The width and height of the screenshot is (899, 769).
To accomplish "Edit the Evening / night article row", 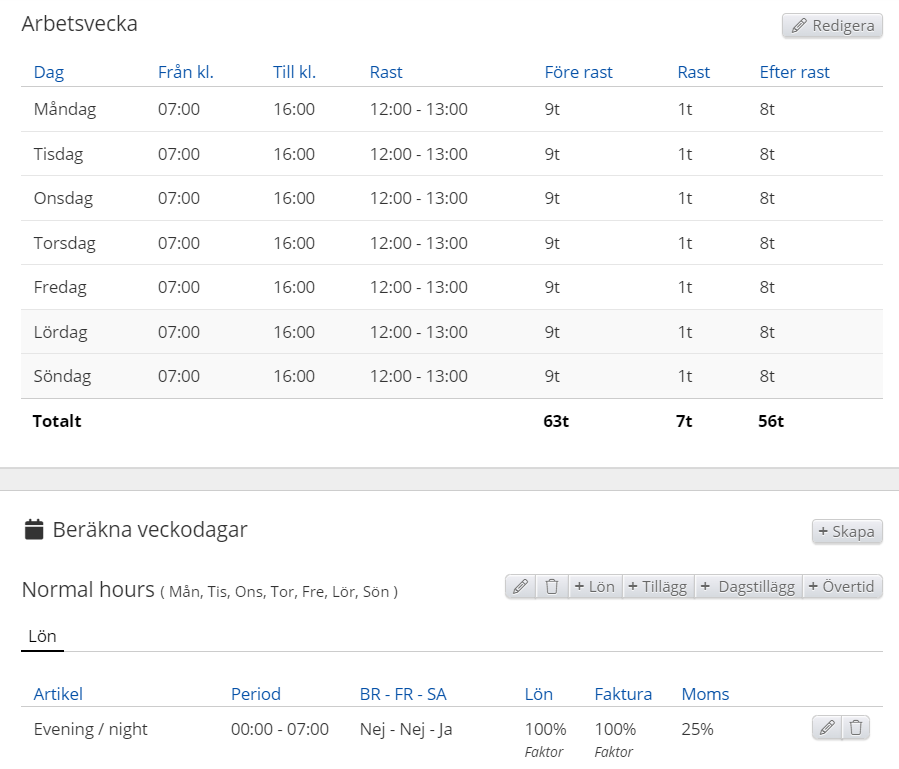I will (826, 728).
